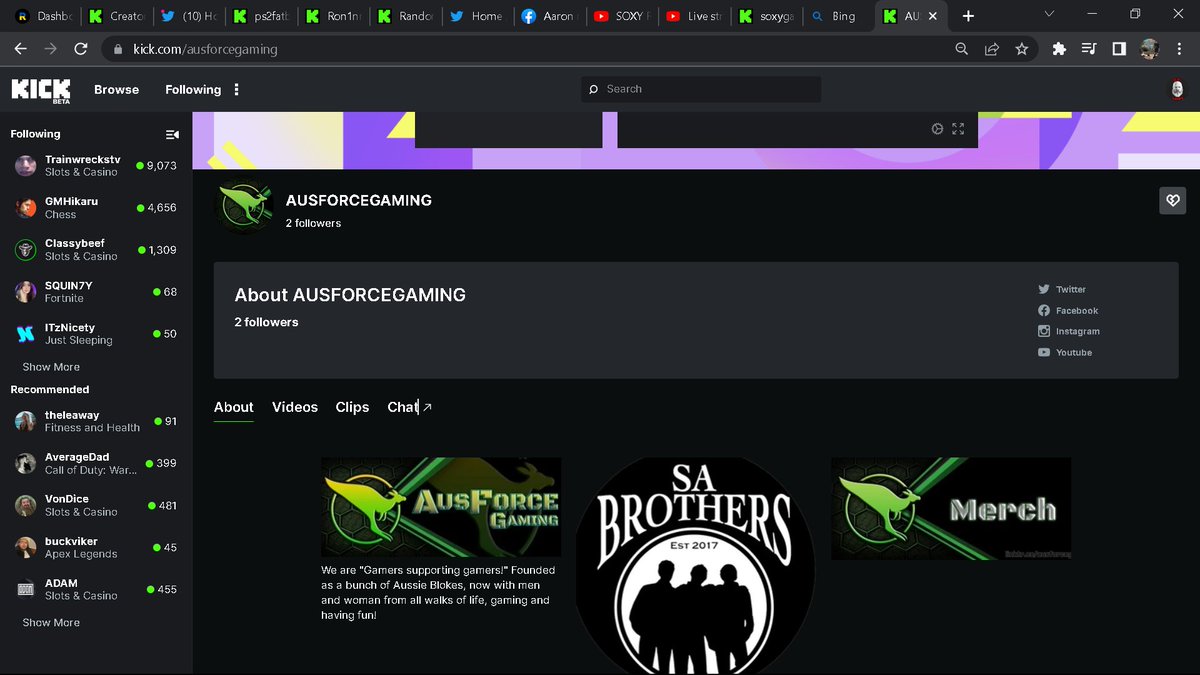Click the Recommended section heading

[x=50, y=389]
